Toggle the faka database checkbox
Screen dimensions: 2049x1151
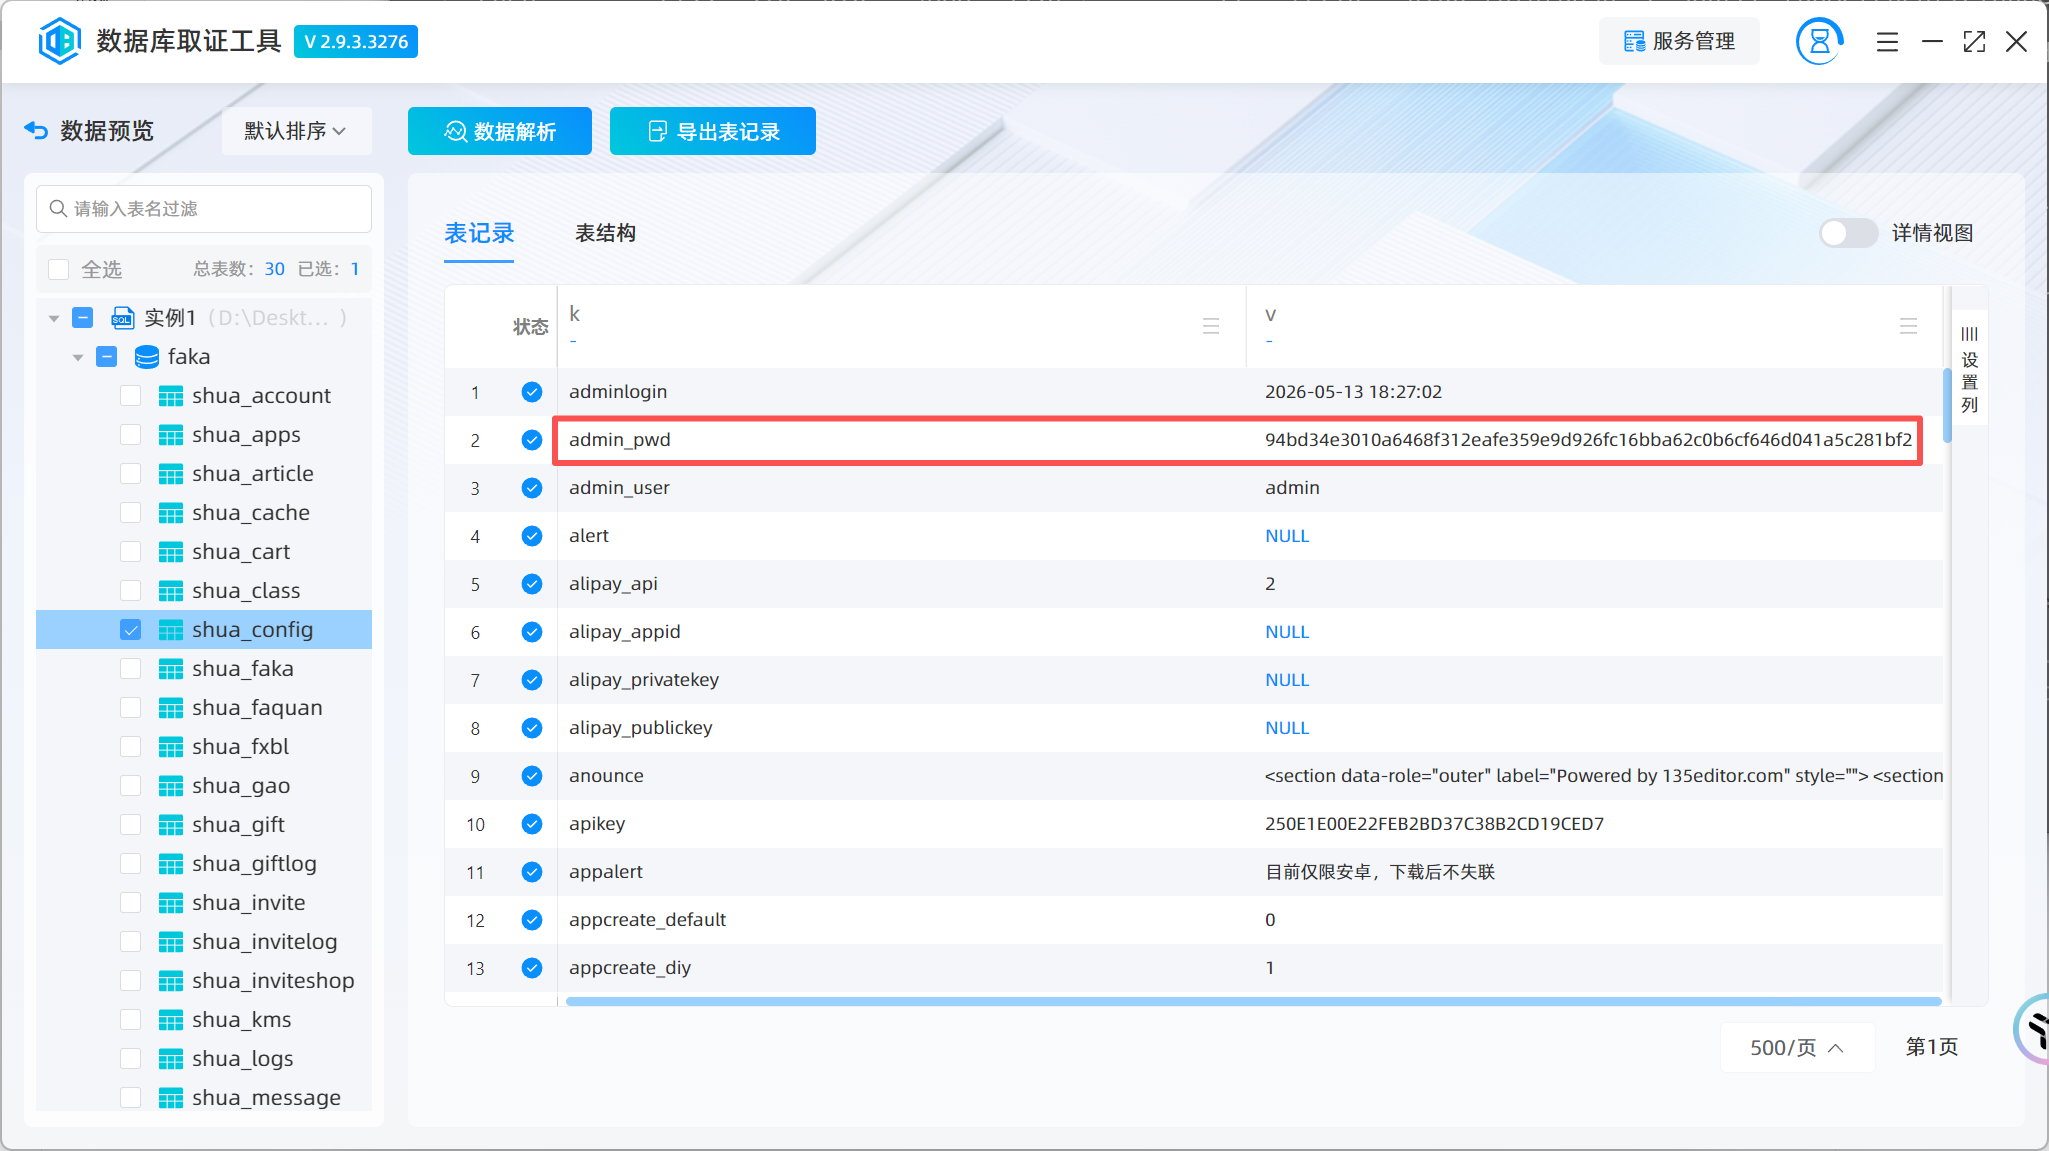click(x=106, y=357)
